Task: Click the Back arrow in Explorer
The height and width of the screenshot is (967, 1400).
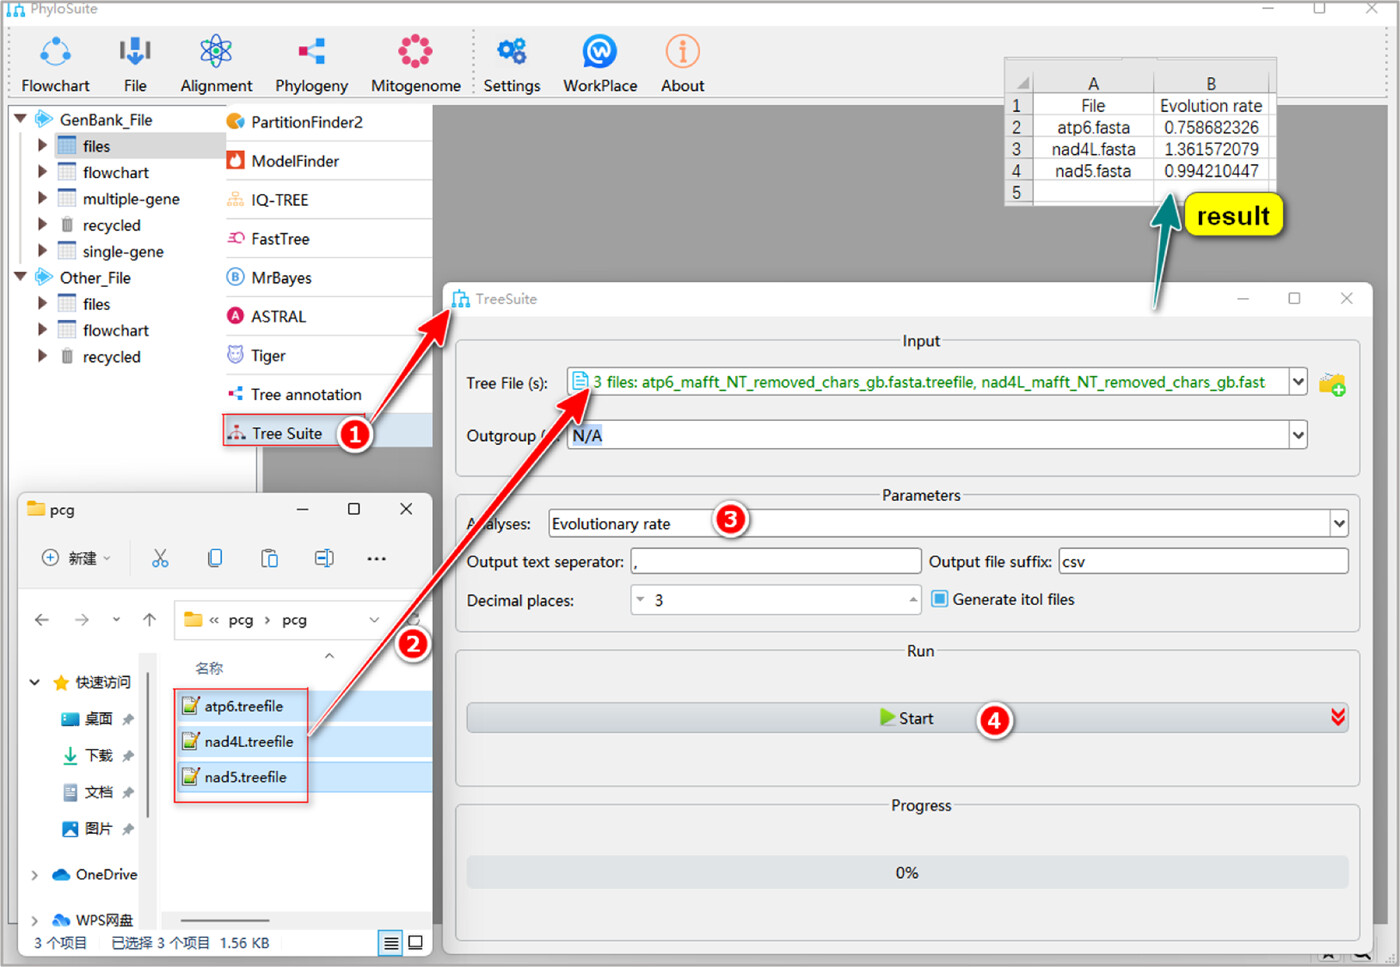Action: point(42,620)
